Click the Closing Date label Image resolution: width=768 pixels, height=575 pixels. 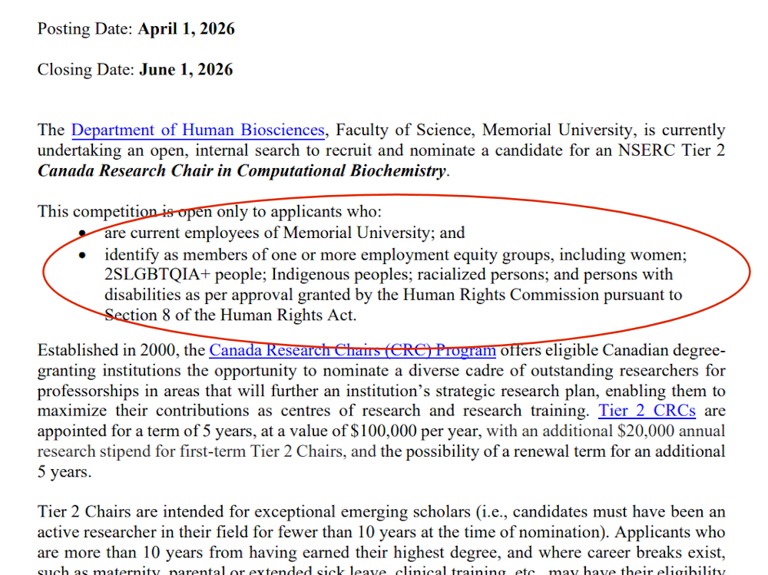(x=84, y=70)
